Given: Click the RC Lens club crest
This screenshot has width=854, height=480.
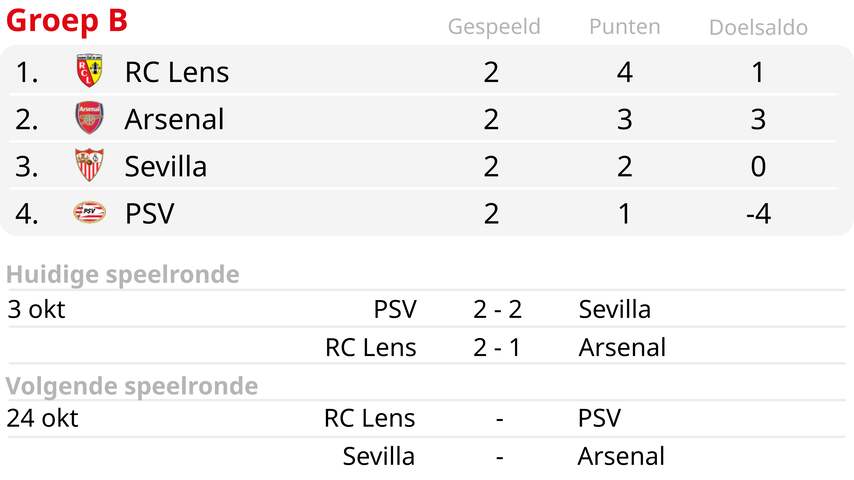Looking at the screenshot, I should coord(89,71).
